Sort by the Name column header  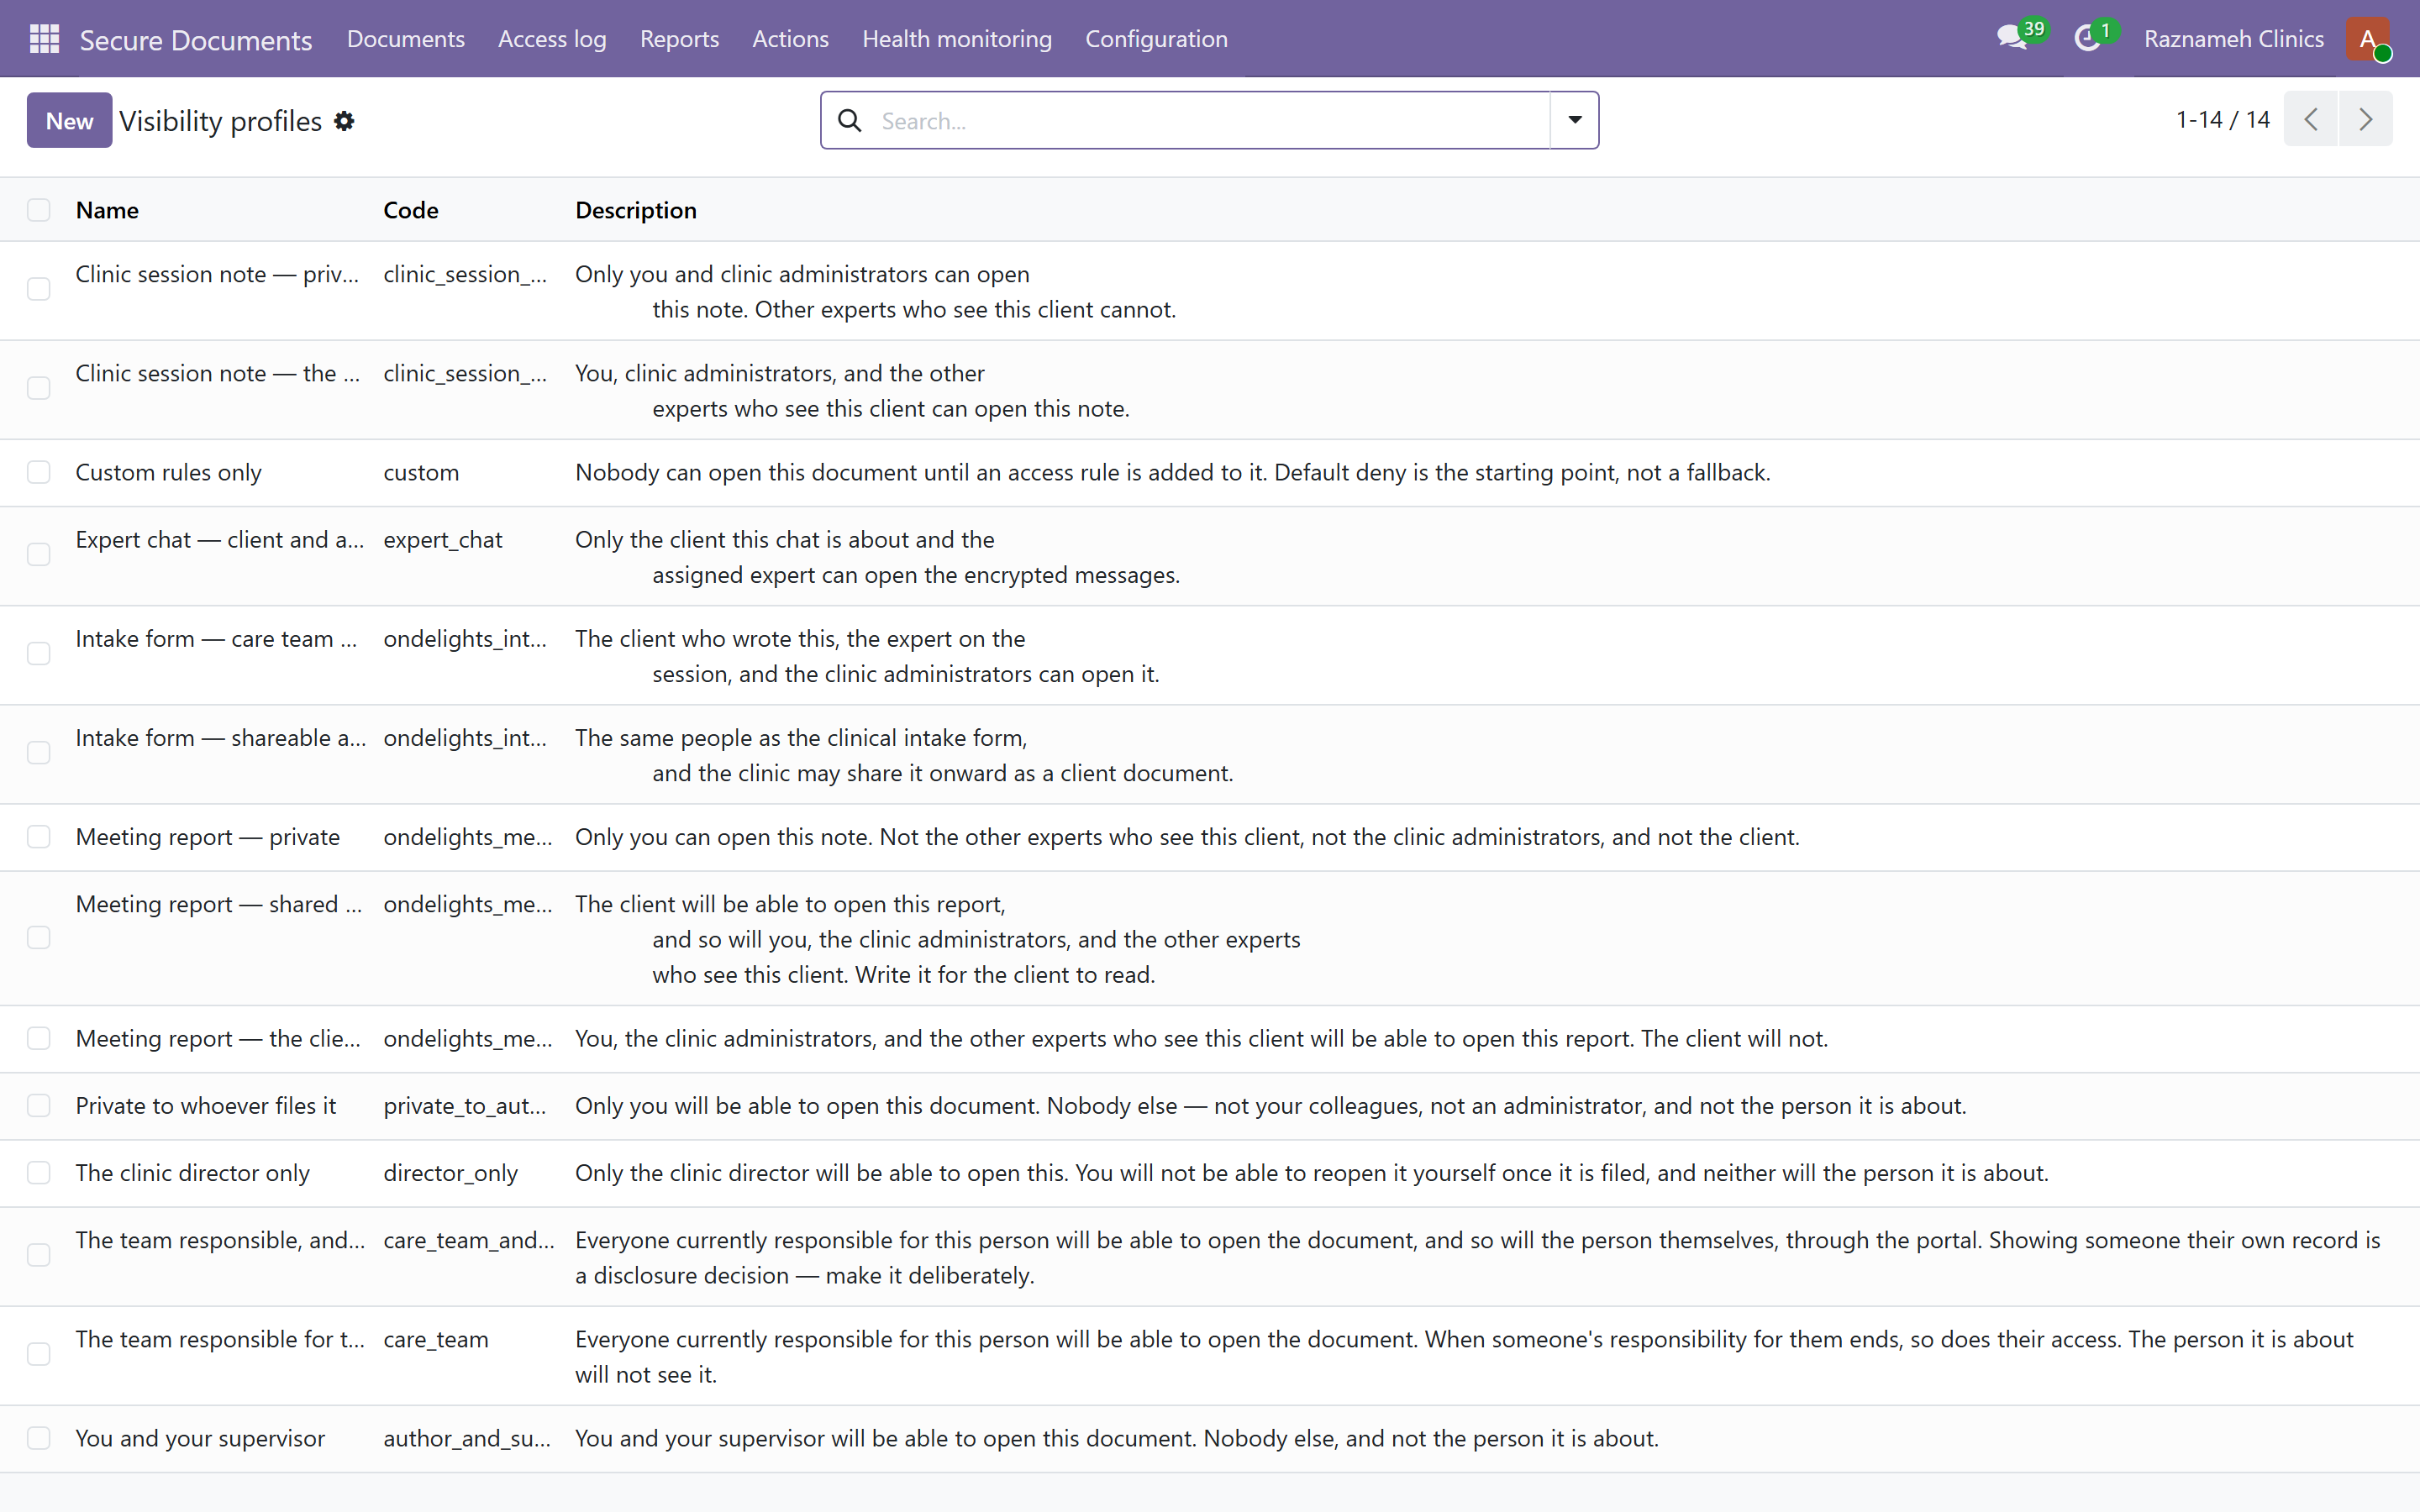107,210
